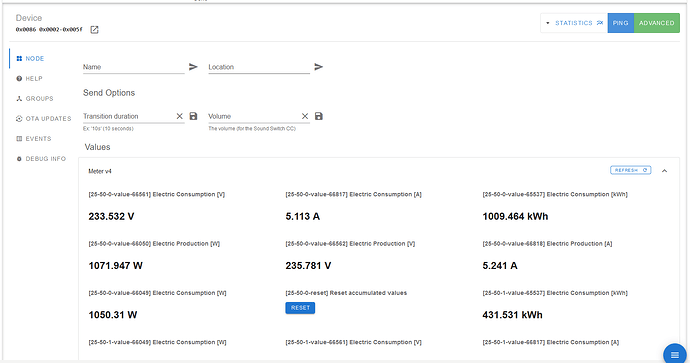The width and height of the screenshot is (690, 363).
Task: Send the Name field value
Action: coord(193,67)
